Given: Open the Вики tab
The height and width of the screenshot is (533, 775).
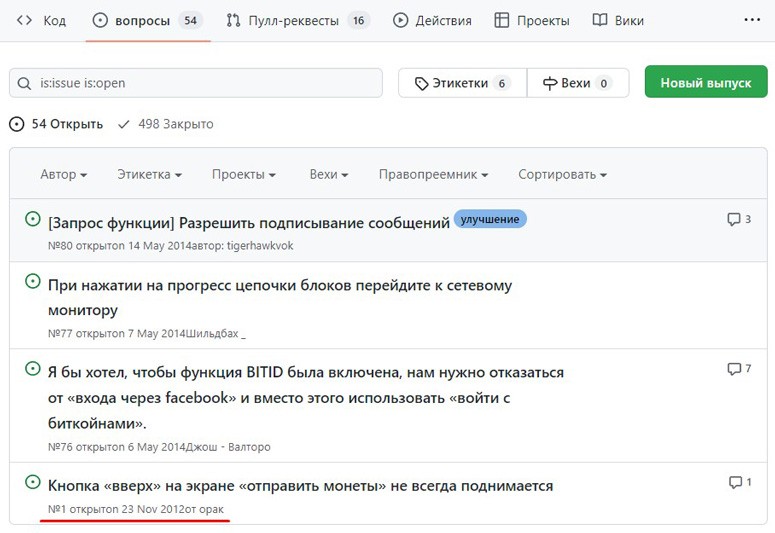Looking at the screenshot, I should coord(618,20).
